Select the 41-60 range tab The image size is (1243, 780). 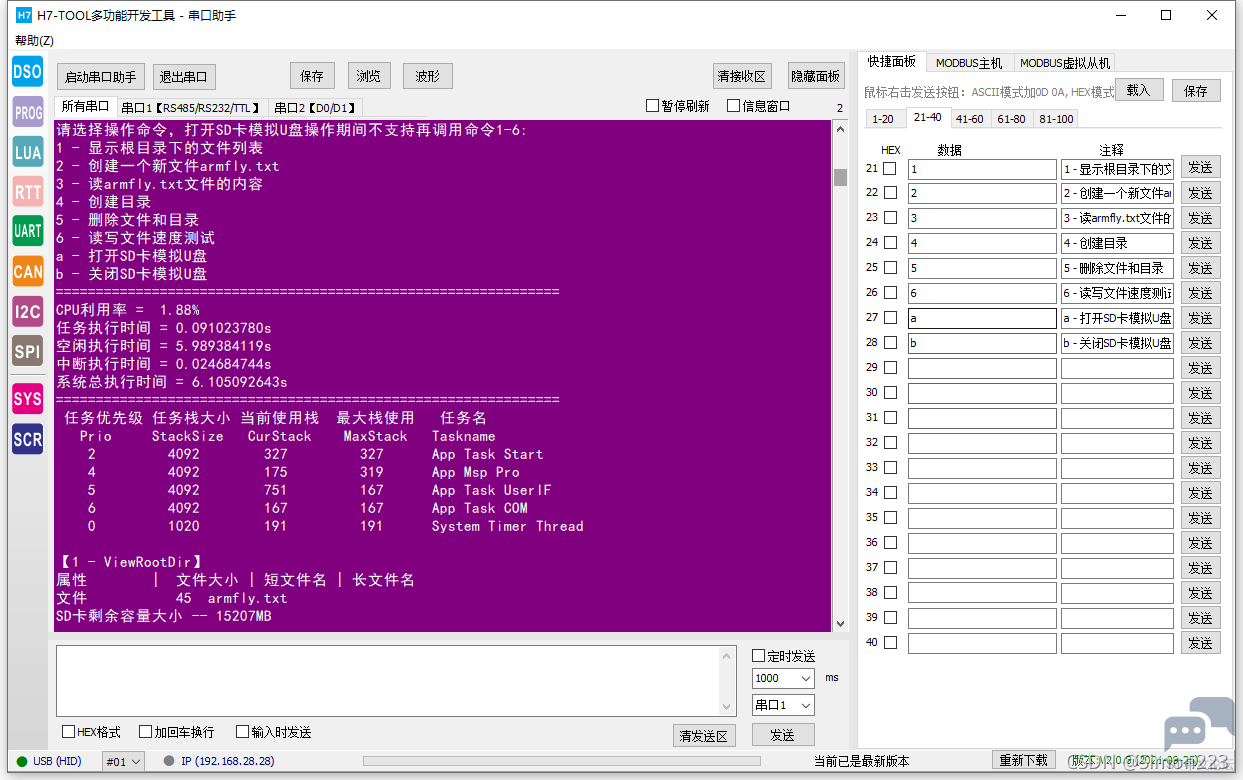coord(969,118)
